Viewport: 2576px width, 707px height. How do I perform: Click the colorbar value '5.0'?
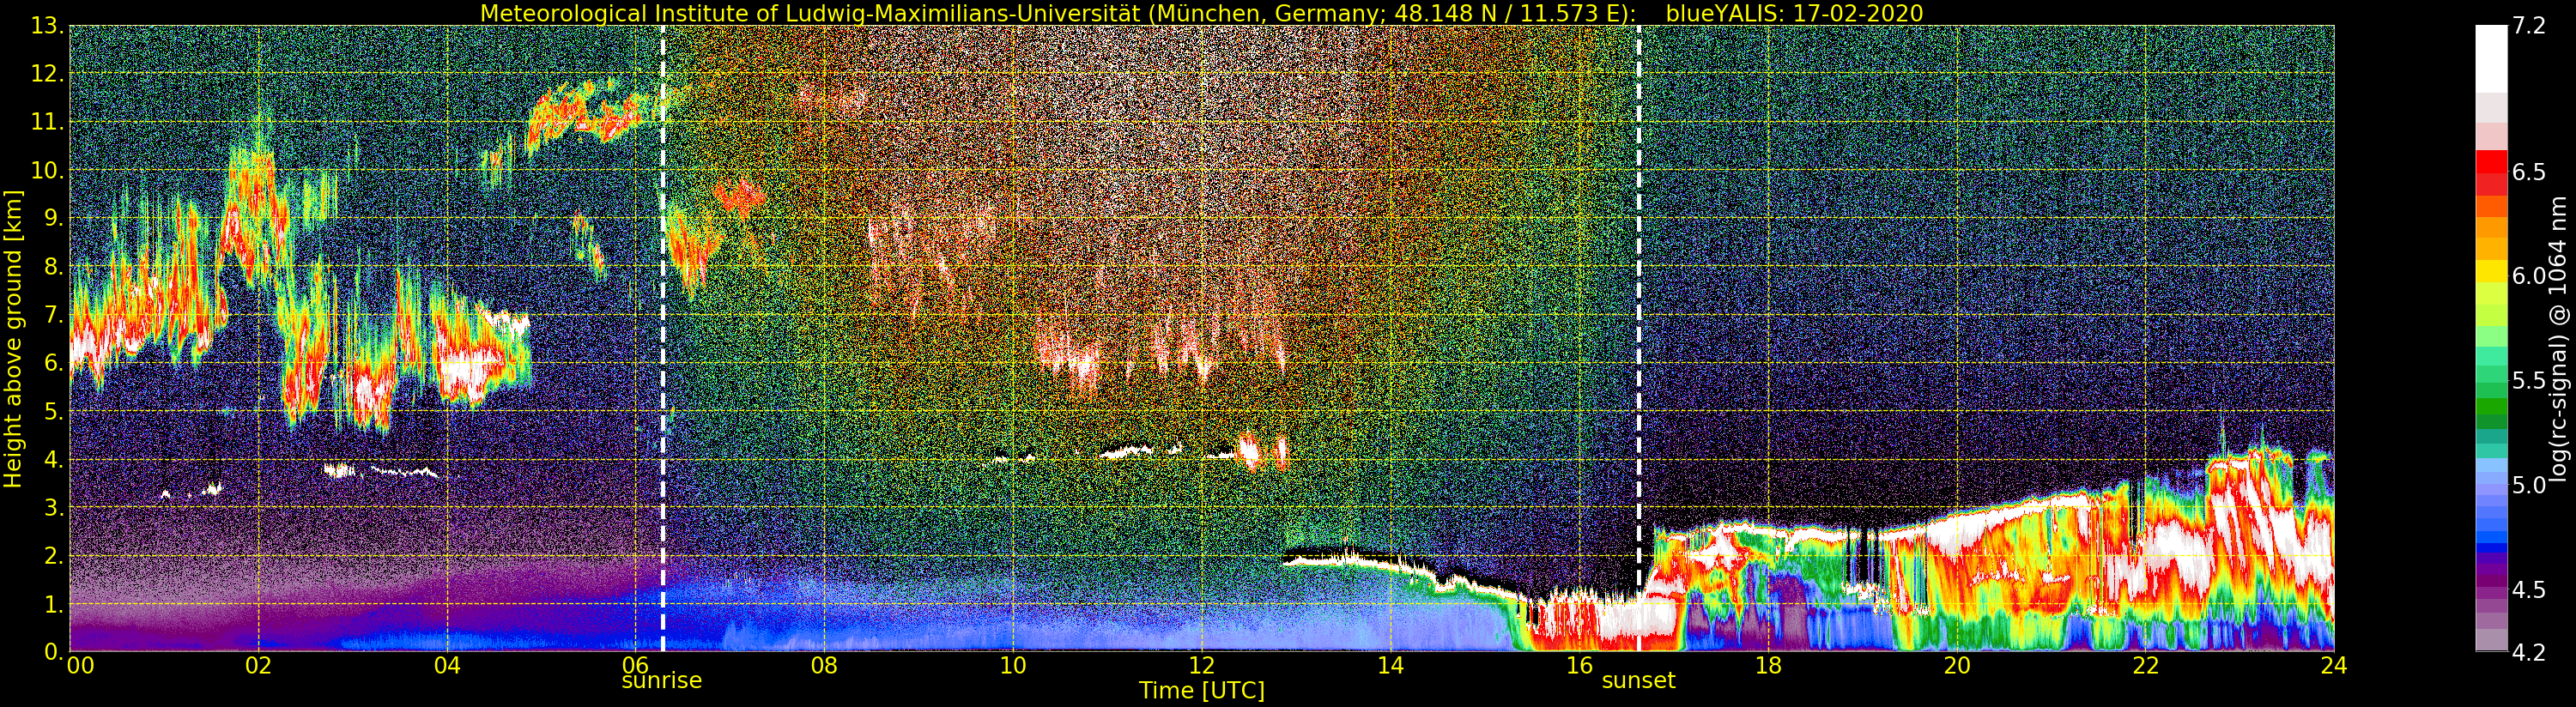click(x=2528, y=485)
